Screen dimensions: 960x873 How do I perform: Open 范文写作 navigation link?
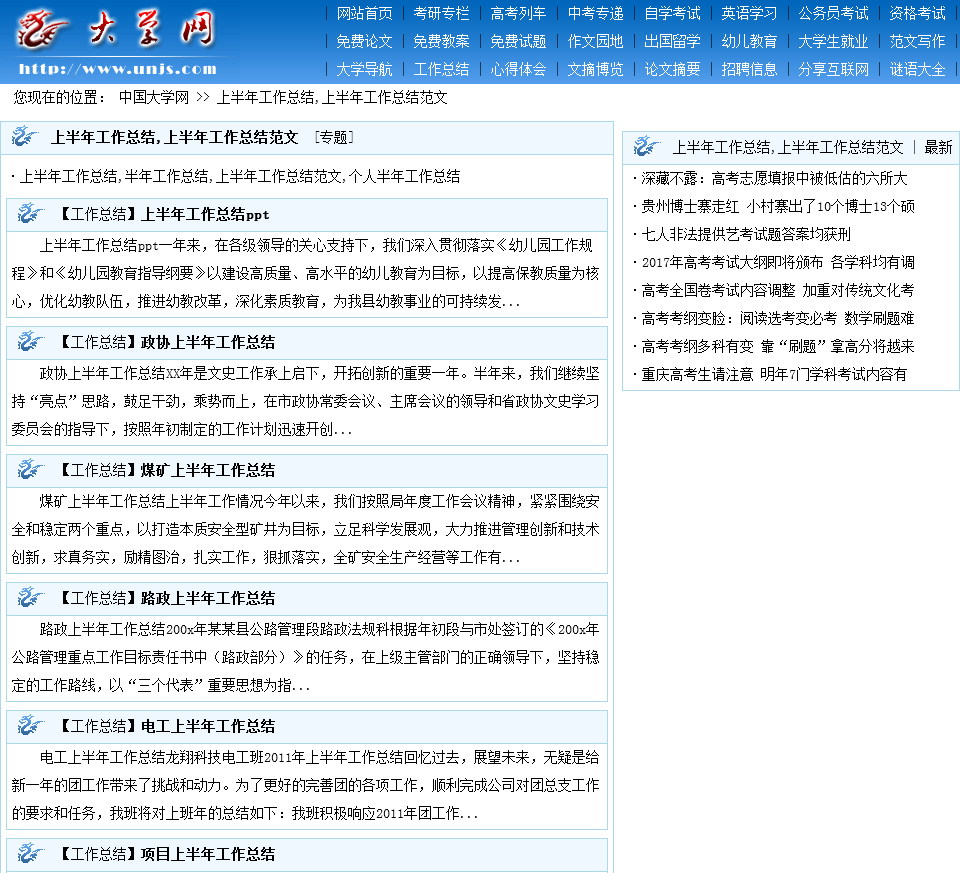917,41
